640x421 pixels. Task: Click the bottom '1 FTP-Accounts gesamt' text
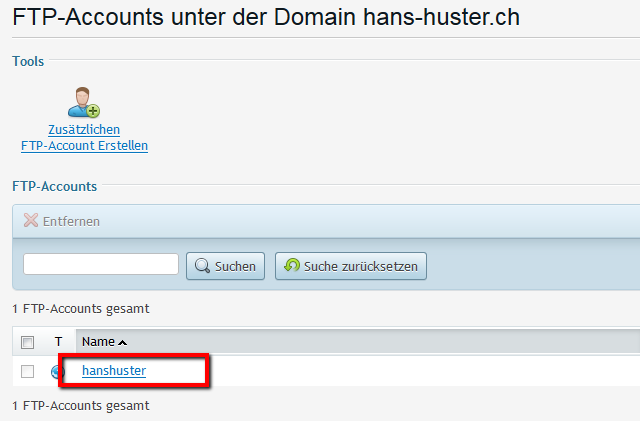pos(80,406)
